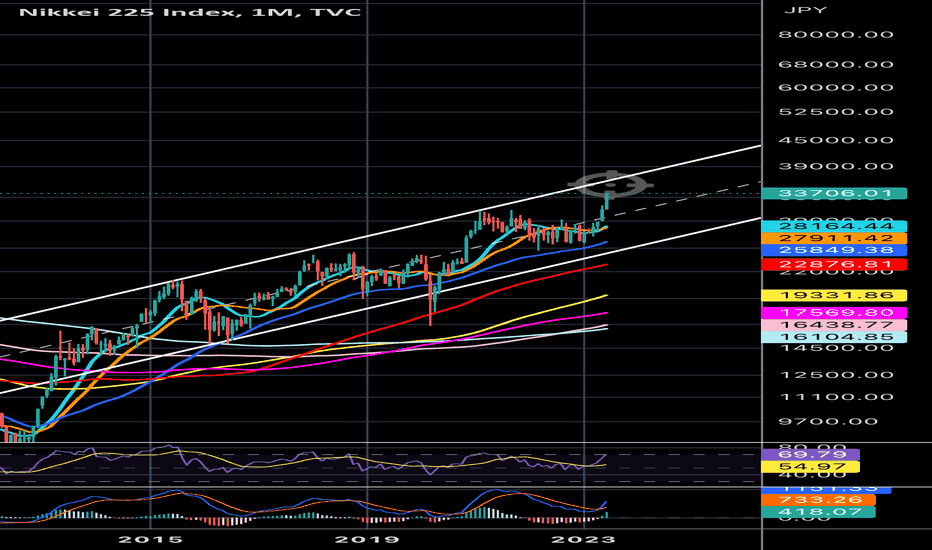Image resolution: width=932 pixels, height=550 pixels.
Task: Click the 2023 time axis label
Action: (x=584, y=539)
